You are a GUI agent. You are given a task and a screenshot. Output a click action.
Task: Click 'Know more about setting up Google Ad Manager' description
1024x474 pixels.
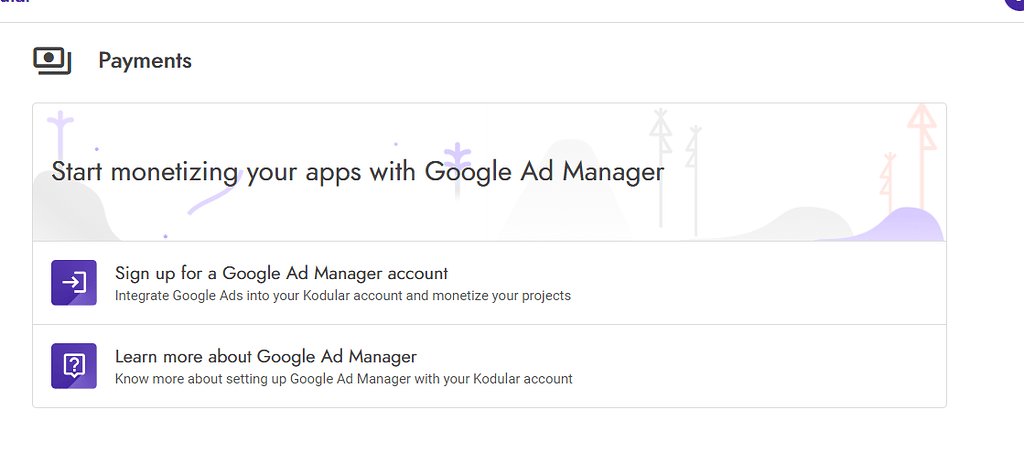coord(344,379)
